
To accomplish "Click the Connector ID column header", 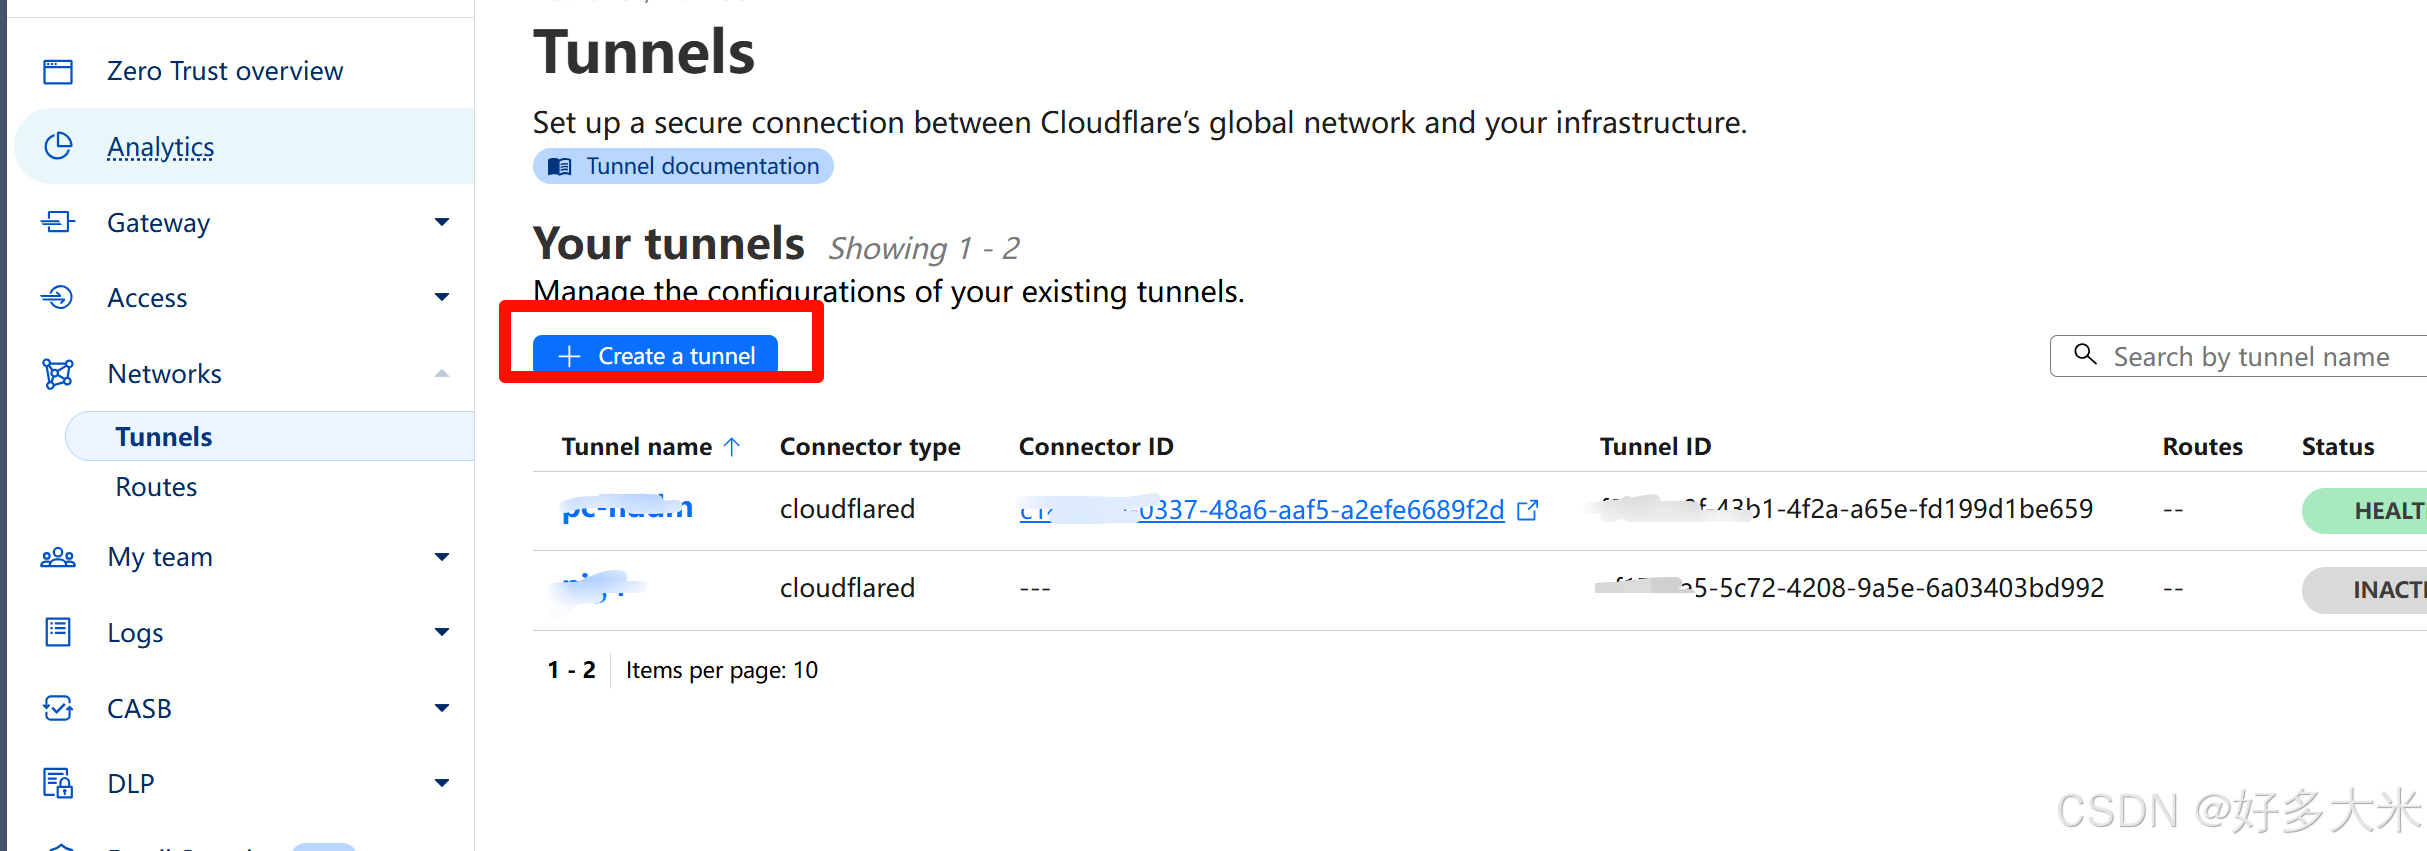I will (1096, 446).
